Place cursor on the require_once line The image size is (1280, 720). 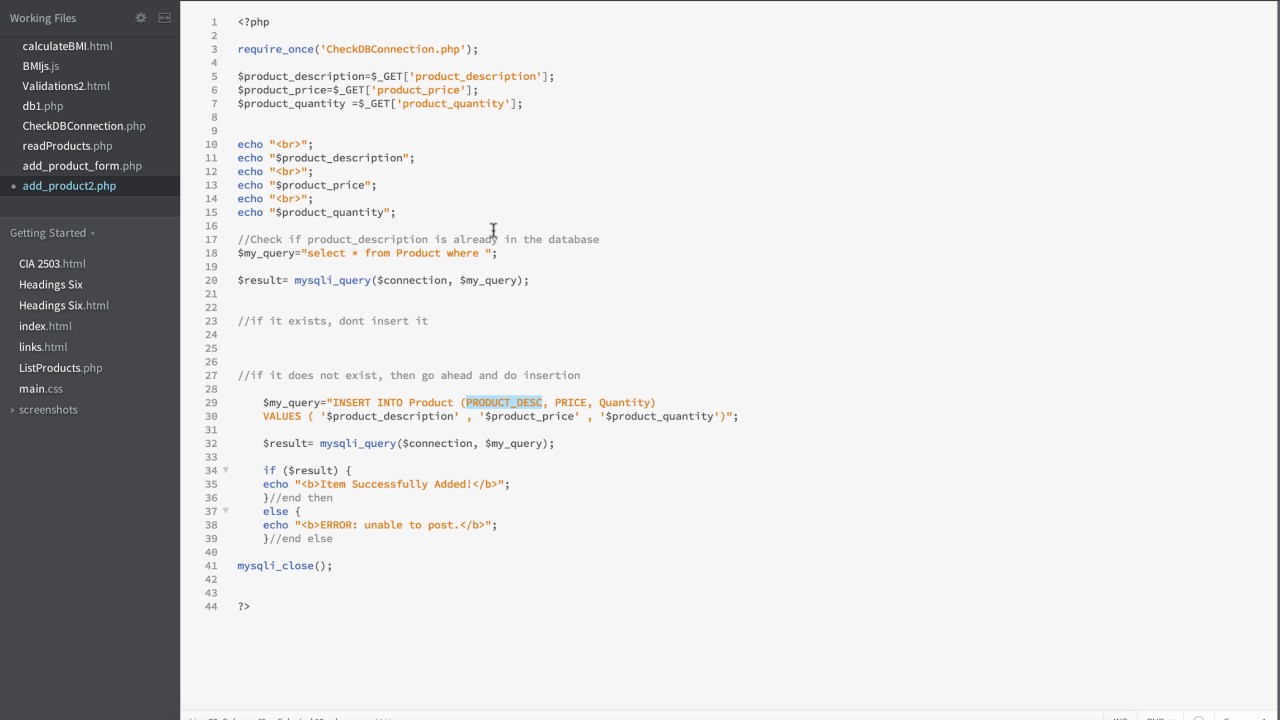[358, 49]
